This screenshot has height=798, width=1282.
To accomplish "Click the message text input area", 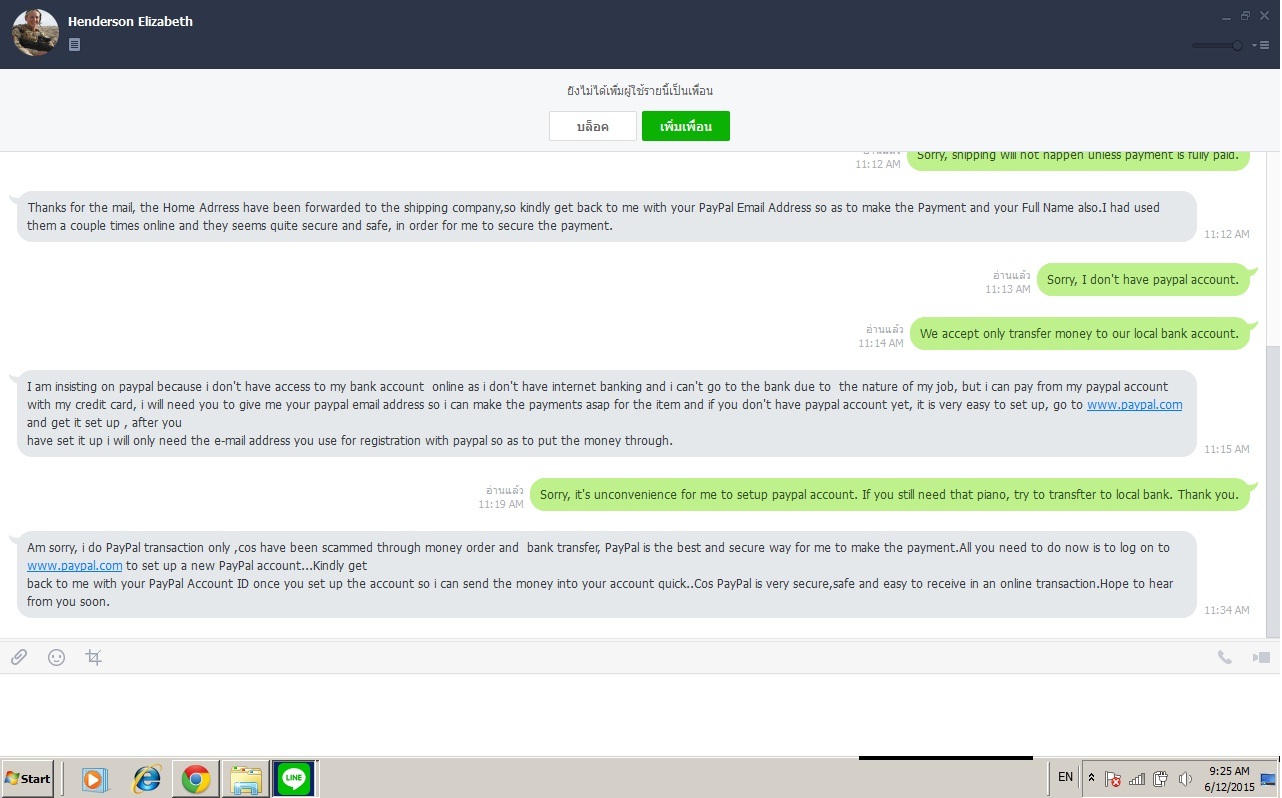I will point(640,714).
